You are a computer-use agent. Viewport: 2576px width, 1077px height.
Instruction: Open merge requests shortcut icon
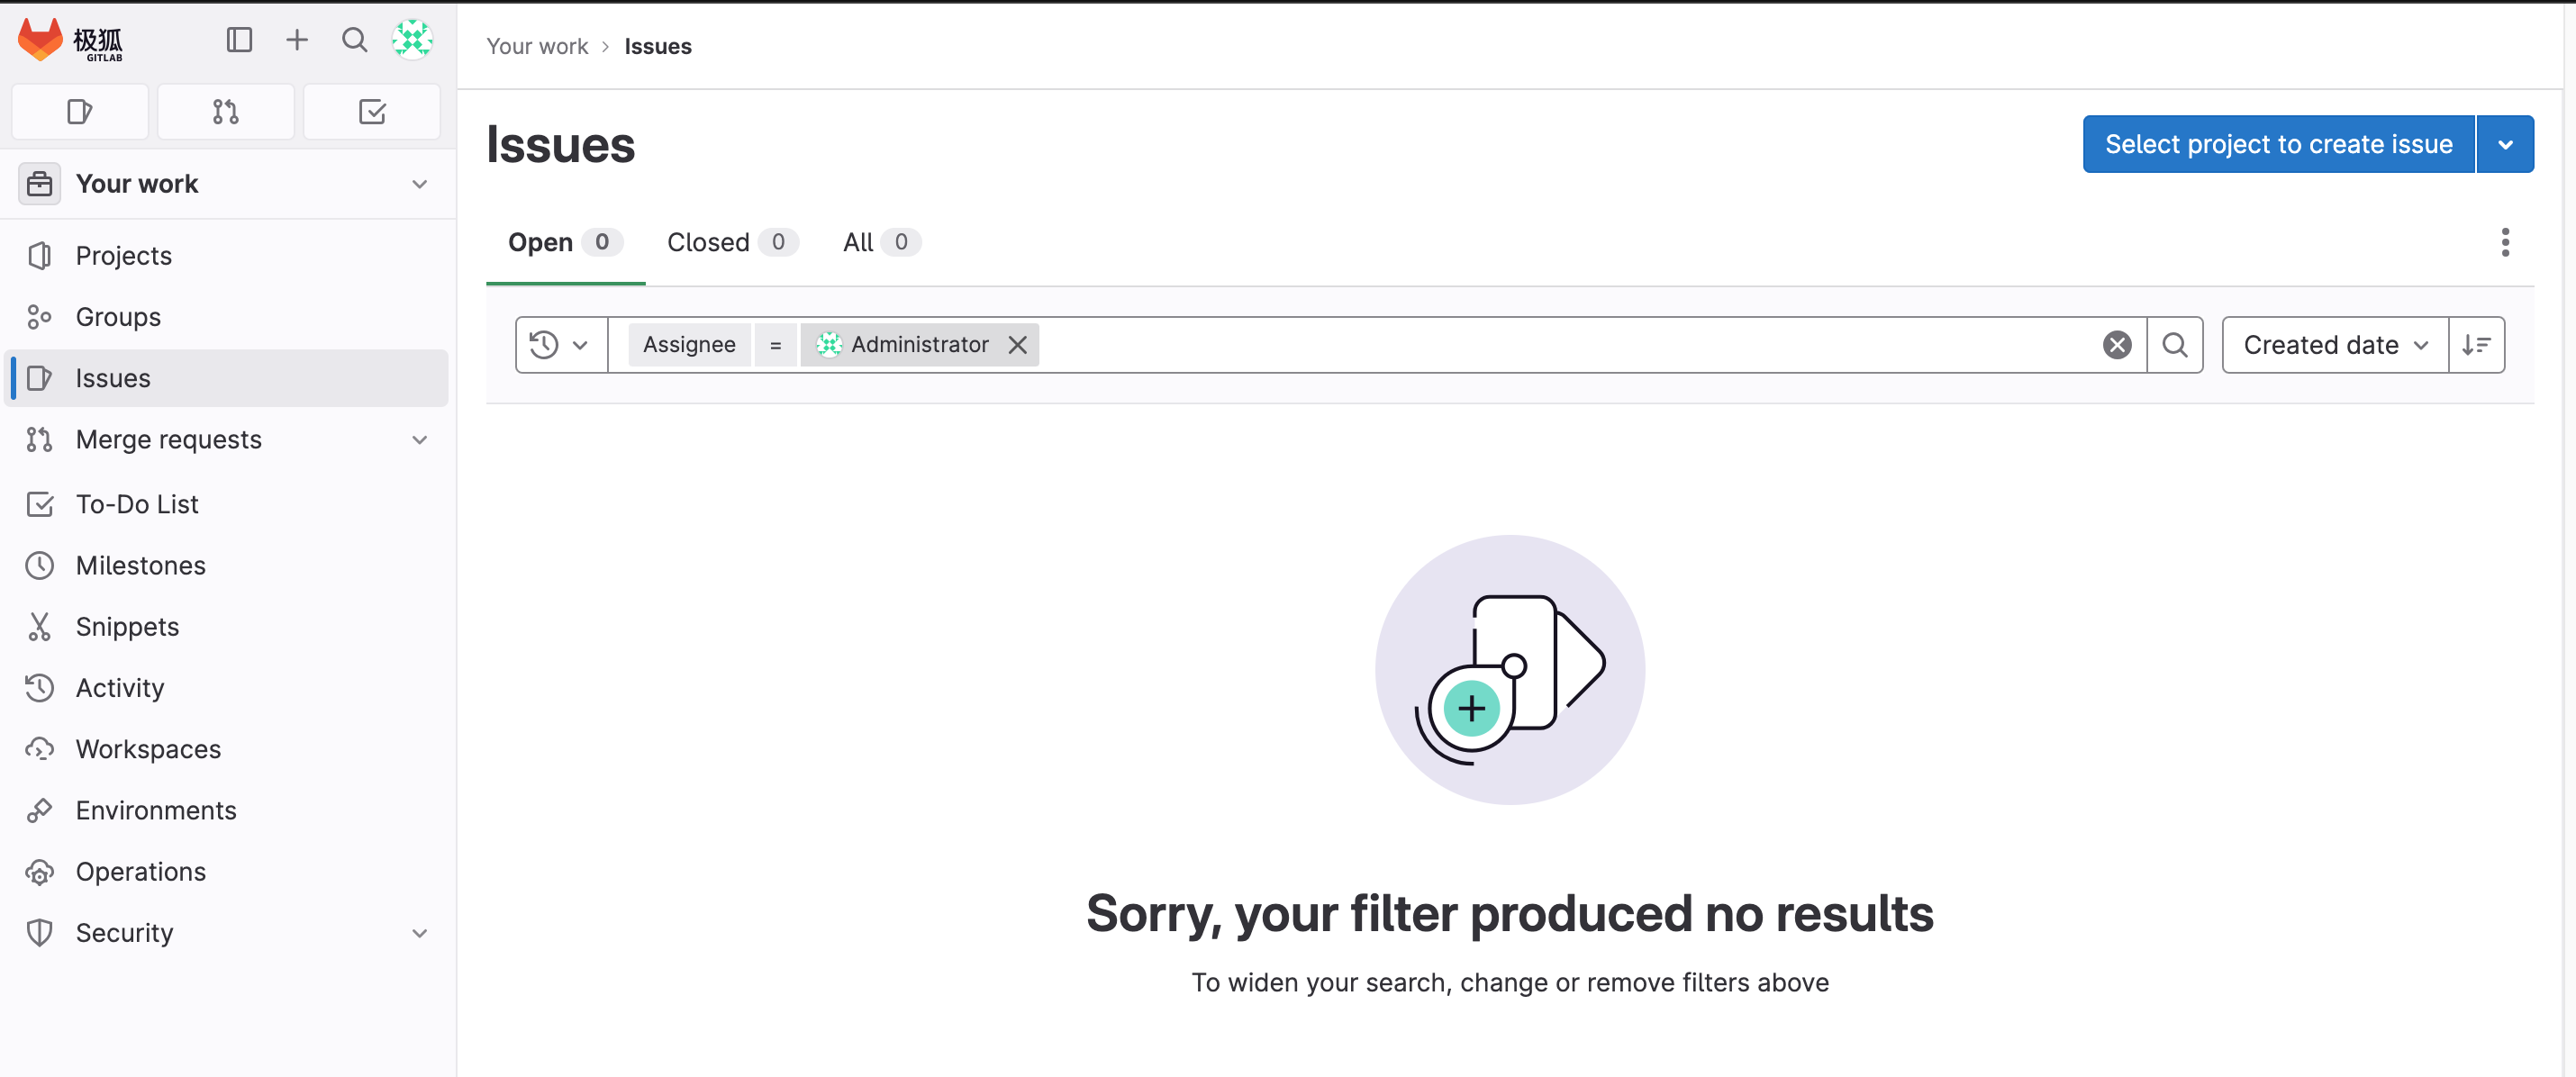226,112
